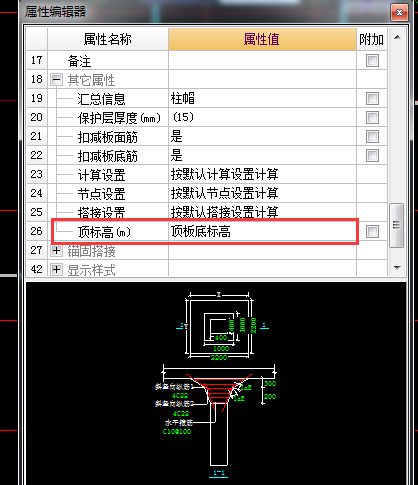Select the 节点设置 property name
The image size is (418, 485).
[101, 194]
